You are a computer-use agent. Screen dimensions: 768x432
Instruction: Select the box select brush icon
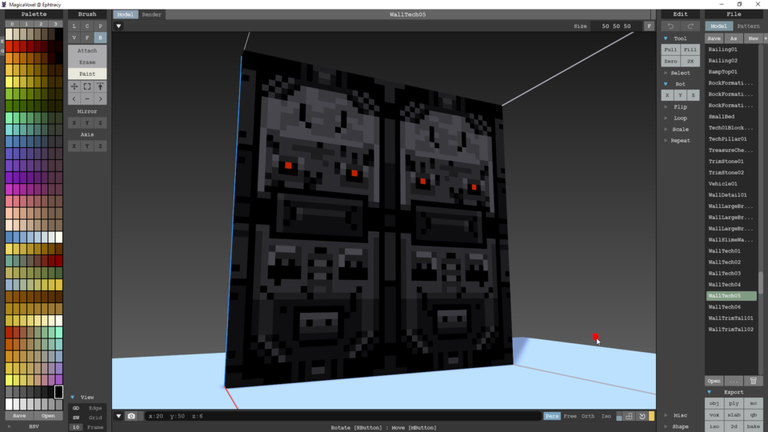pos(87,87)
